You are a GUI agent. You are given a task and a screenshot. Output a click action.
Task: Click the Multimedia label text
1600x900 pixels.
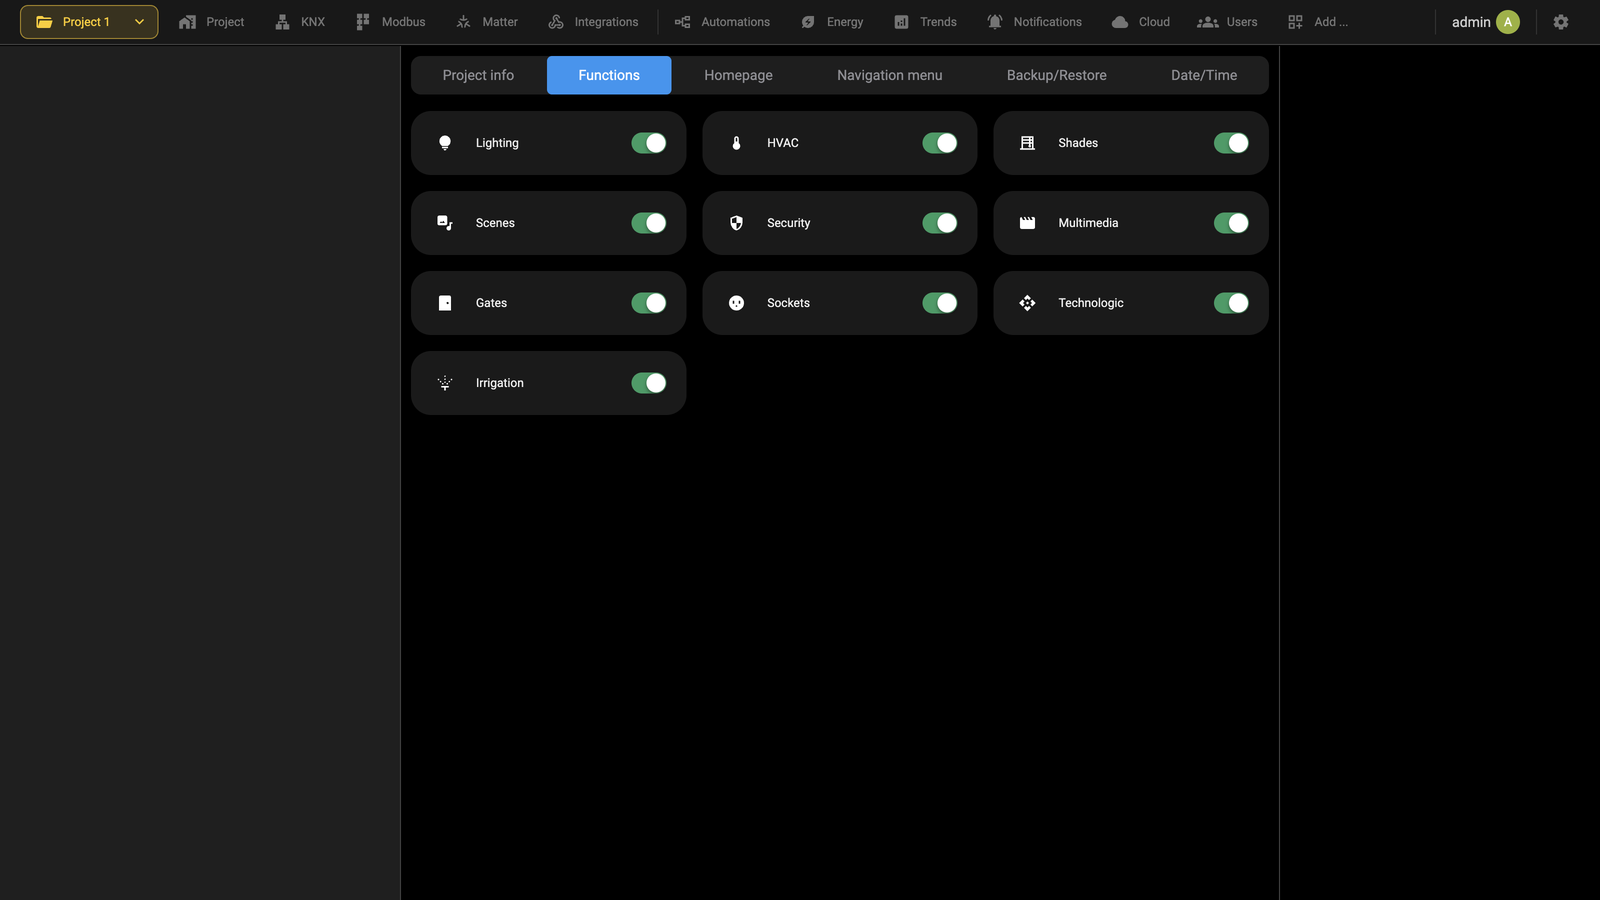click(x=1088, y=223)
